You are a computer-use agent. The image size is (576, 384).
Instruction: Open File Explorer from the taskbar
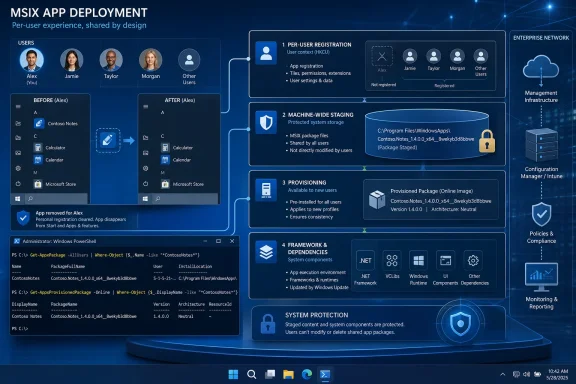point(288,374)
